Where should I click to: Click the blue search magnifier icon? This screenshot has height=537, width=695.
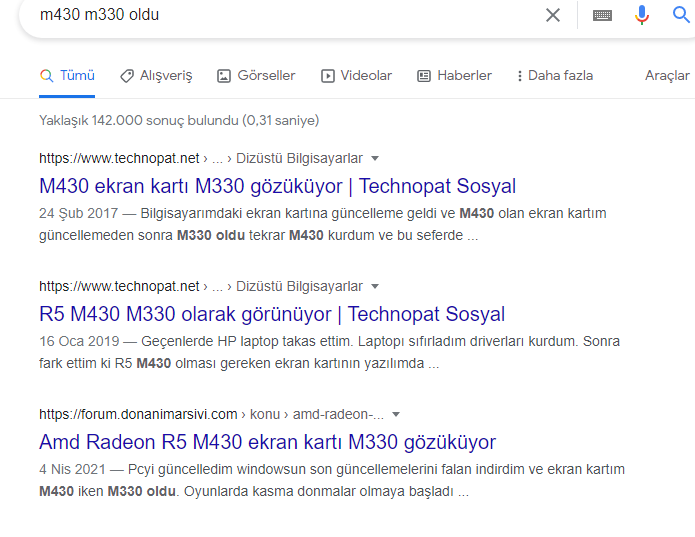(681, 15)
